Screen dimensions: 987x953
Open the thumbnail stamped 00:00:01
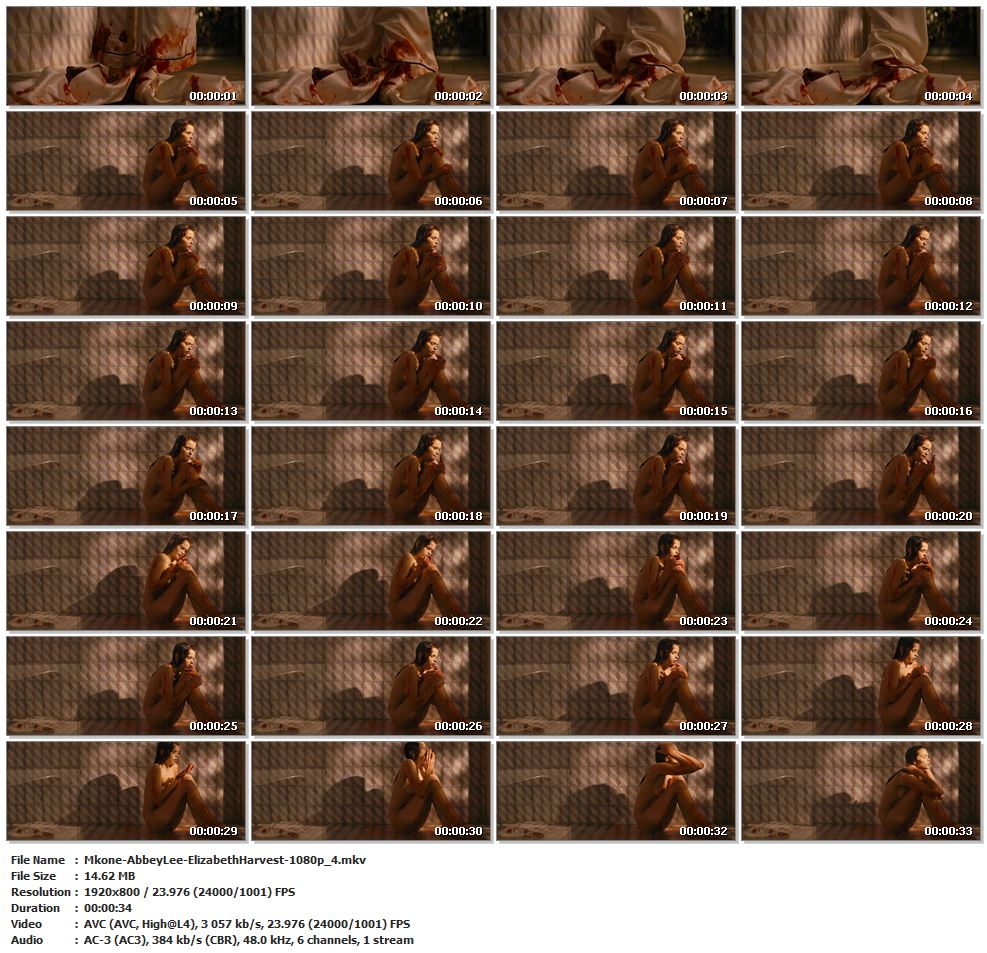[x=126, y=56]
